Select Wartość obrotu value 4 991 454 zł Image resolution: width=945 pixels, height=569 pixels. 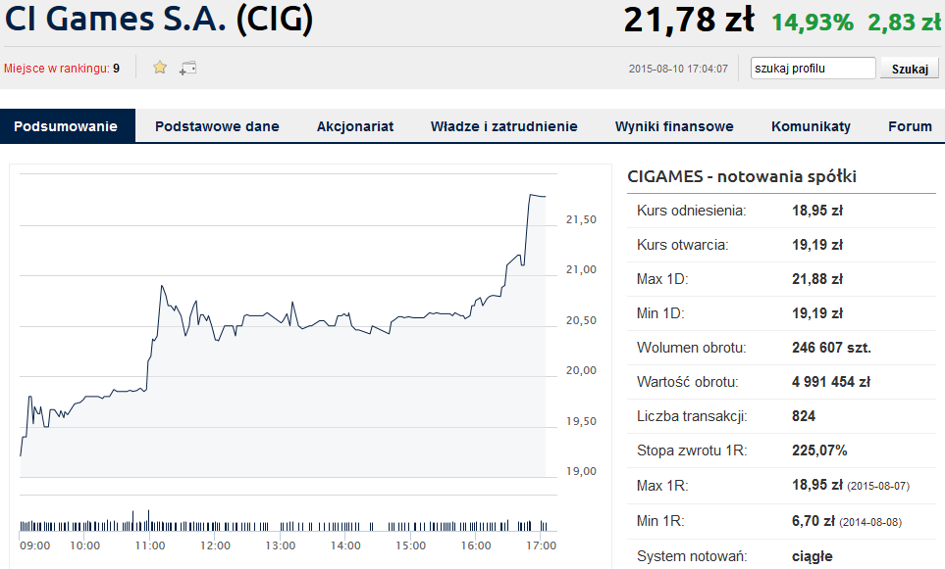click(831, 382)
